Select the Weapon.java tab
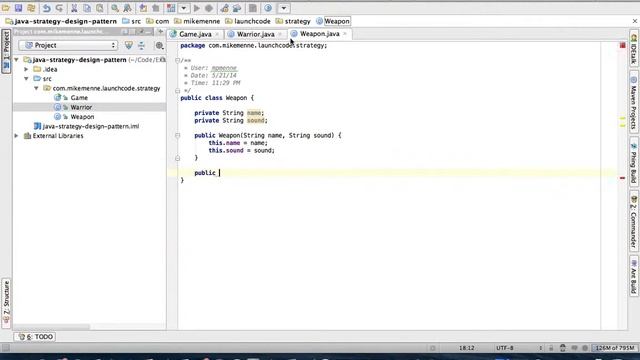 point(320,34)
